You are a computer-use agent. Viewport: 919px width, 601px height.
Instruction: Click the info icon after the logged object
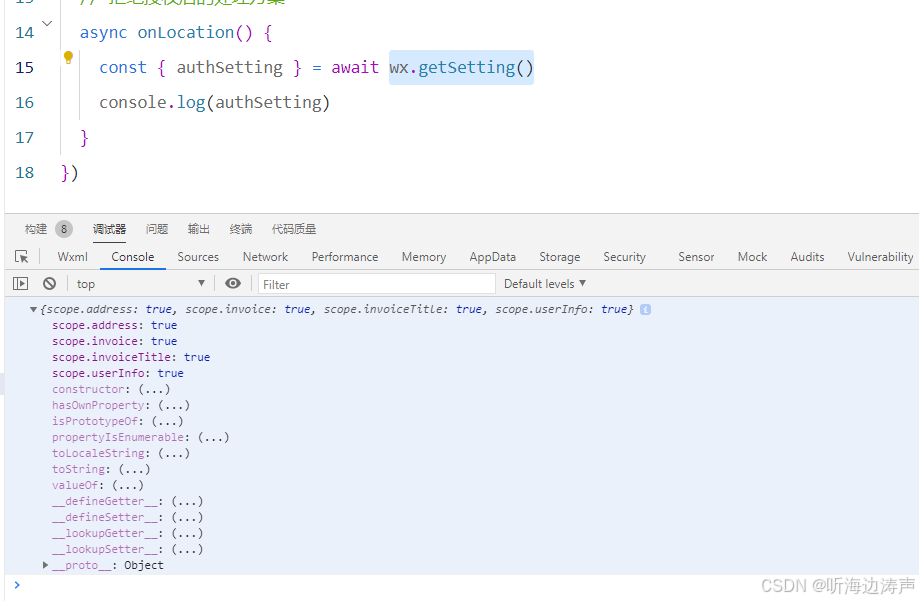pos(645,309)
